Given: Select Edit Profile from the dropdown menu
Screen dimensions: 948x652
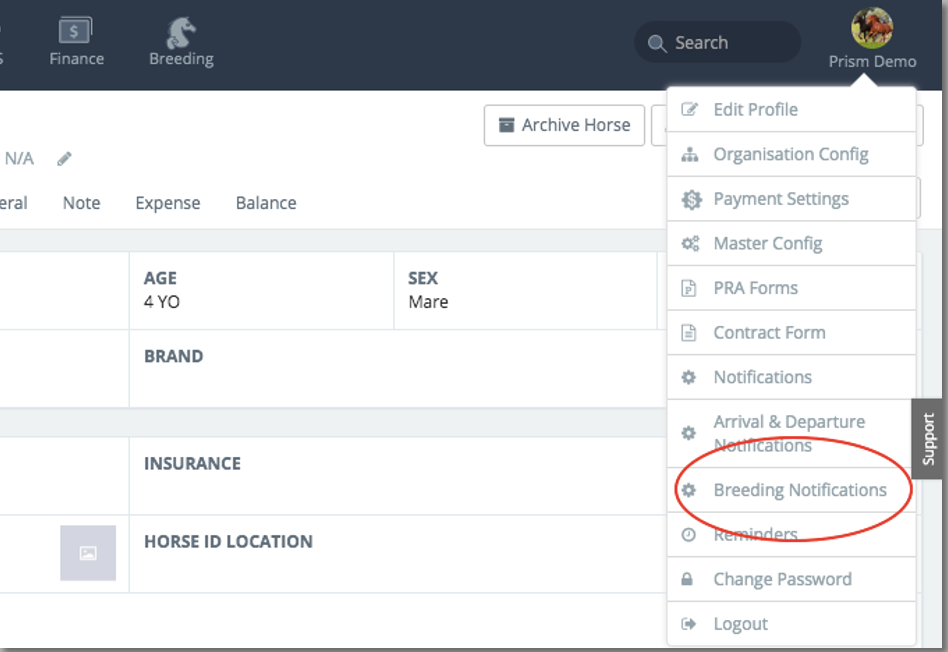Looking at the screenshot, I should click(755, 110).
